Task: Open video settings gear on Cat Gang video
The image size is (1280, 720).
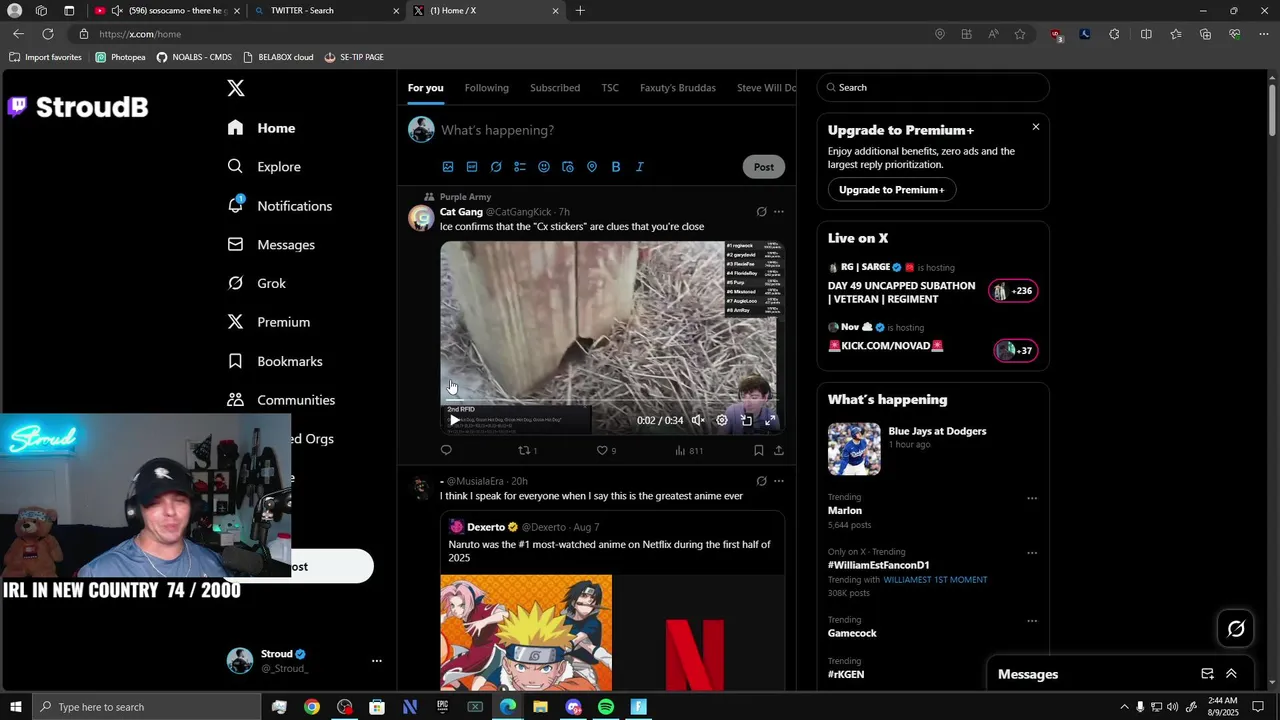Action: point(722,421)
